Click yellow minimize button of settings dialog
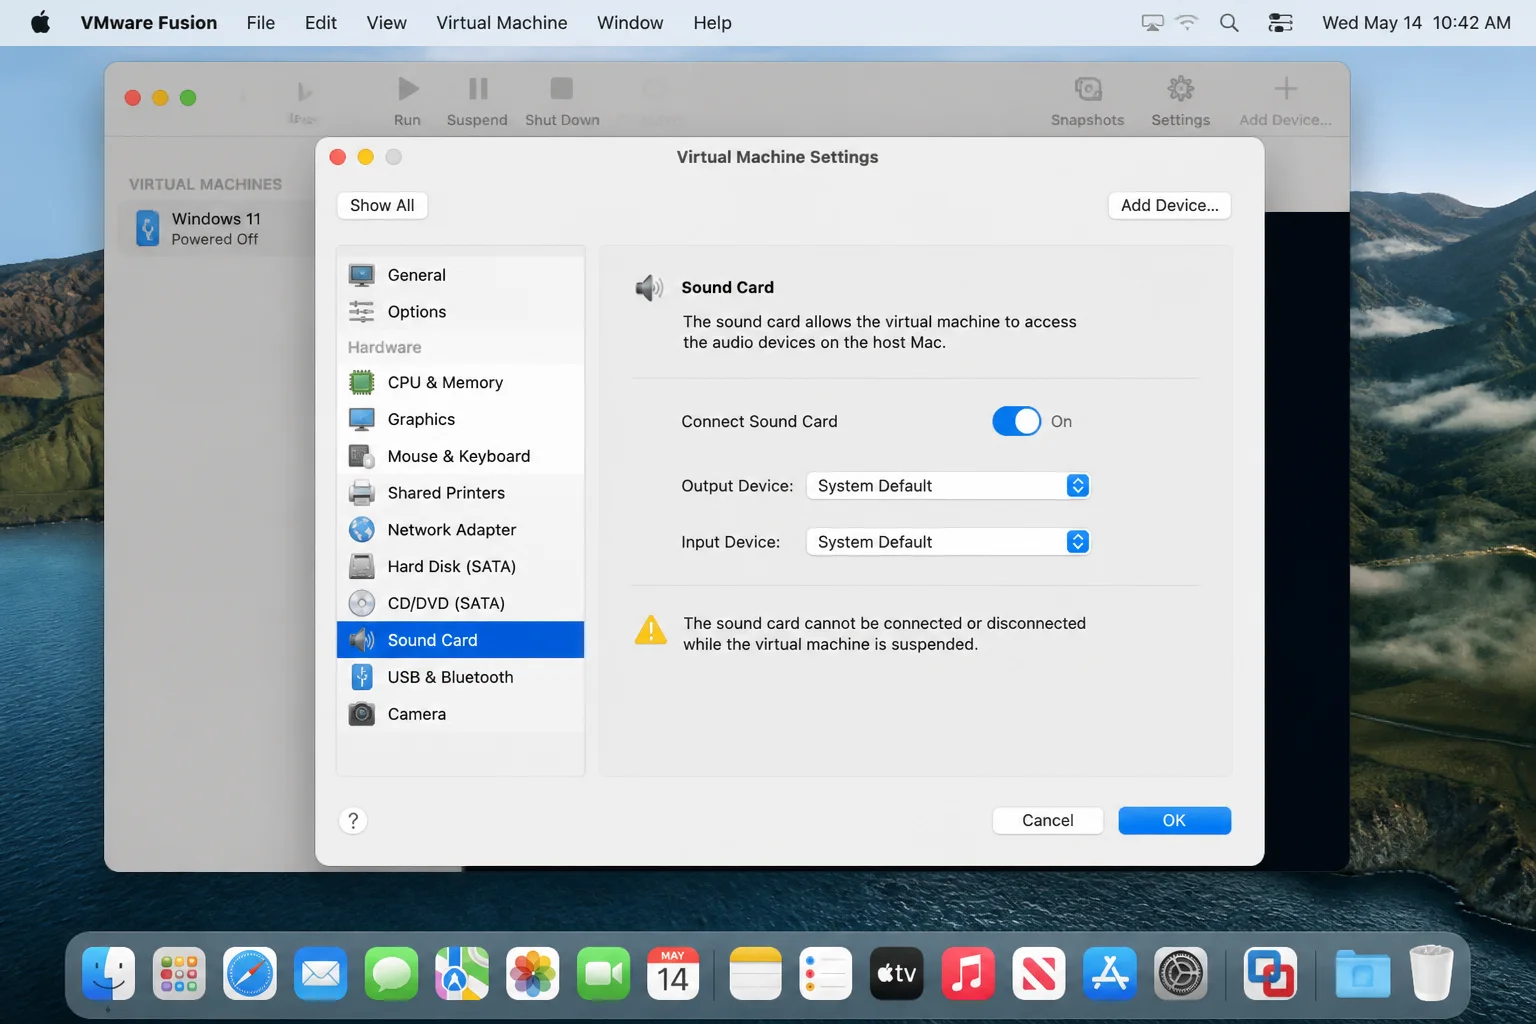 coord(365,157)
